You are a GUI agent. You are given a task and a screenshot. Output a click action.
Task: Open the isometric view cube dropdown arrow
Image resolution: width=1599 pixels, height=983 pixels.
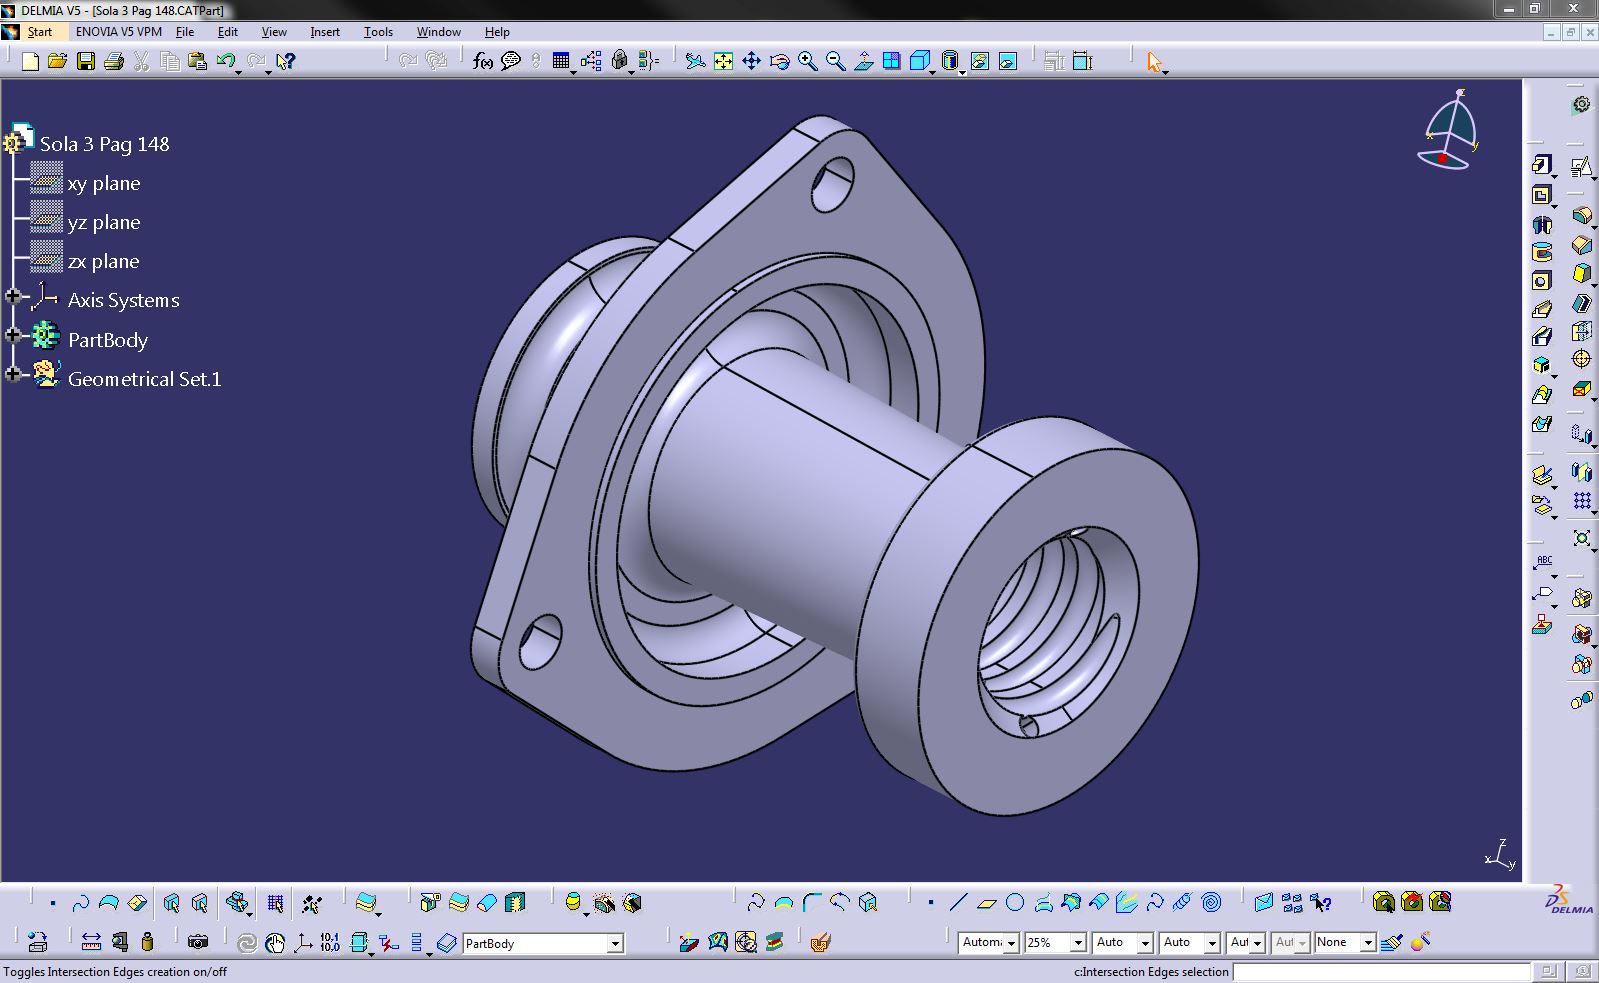coord(933,72)
